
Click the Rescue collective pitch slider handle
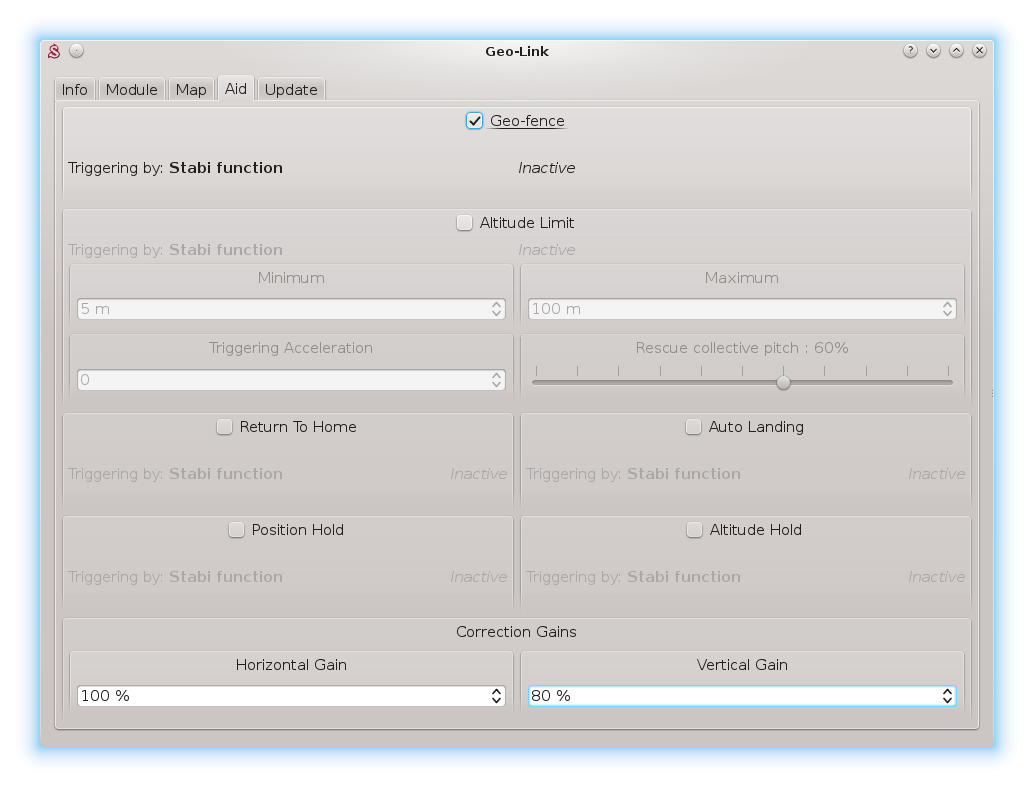(784, 382)
